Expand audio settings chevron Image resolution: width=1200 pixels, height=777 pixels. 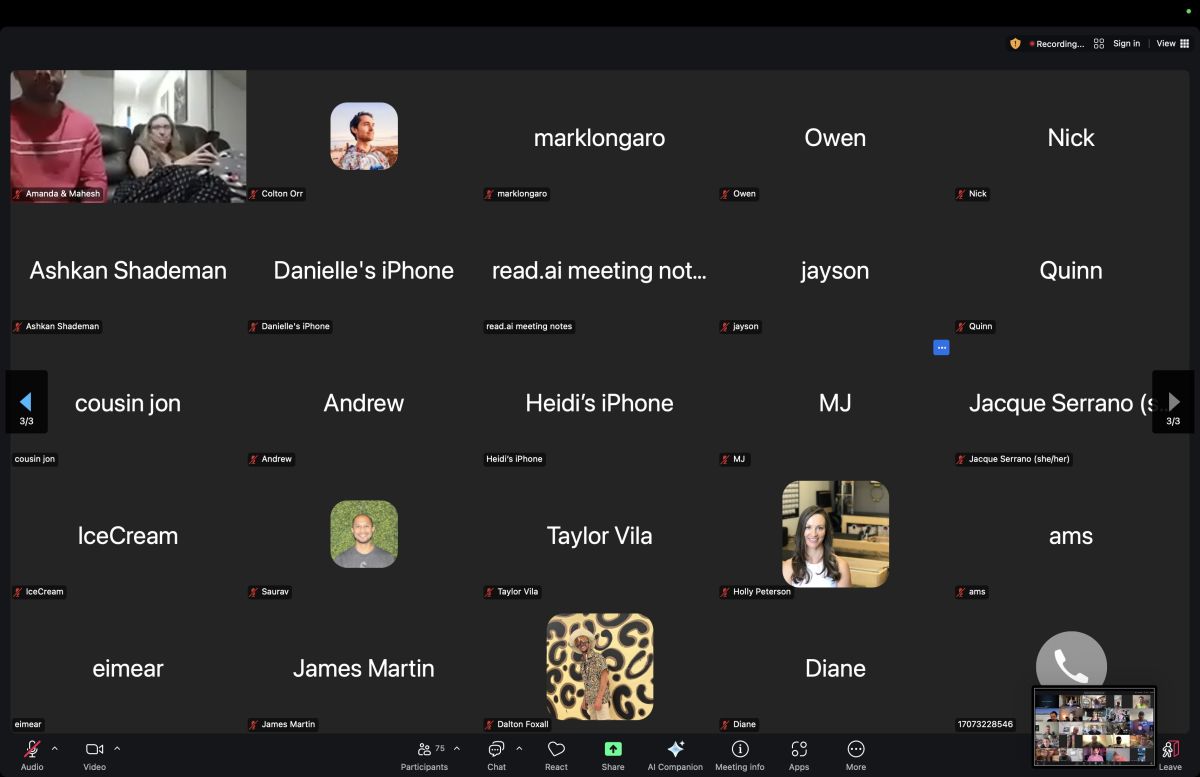click(55, 748)
